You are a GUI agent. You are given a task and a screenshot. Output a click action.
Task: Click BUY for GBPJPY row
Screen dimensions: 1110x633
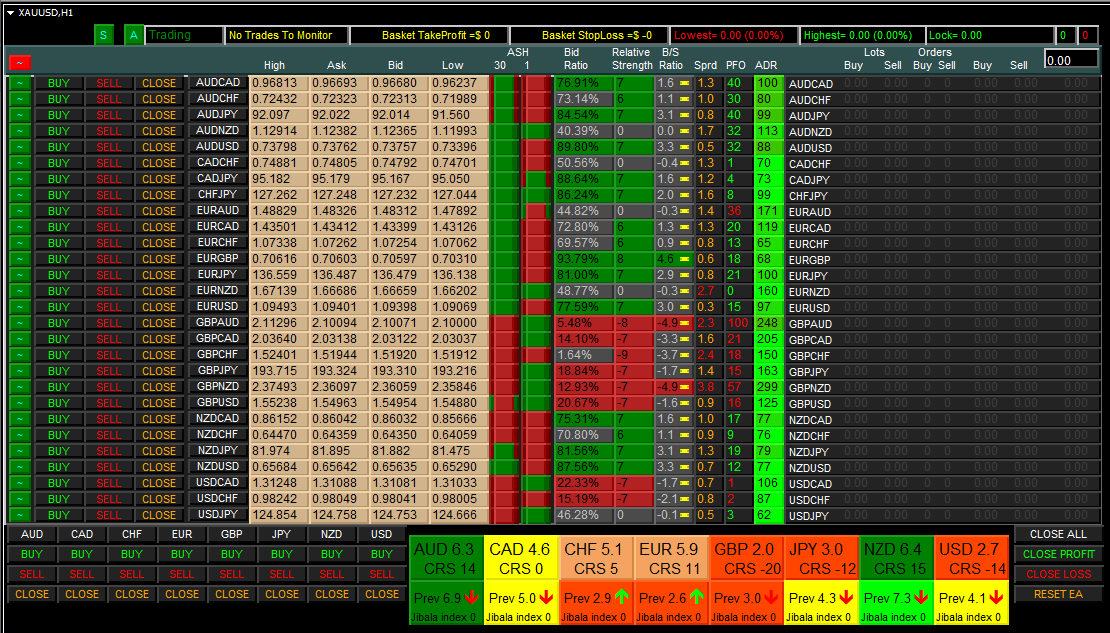(x=59, y=370)
